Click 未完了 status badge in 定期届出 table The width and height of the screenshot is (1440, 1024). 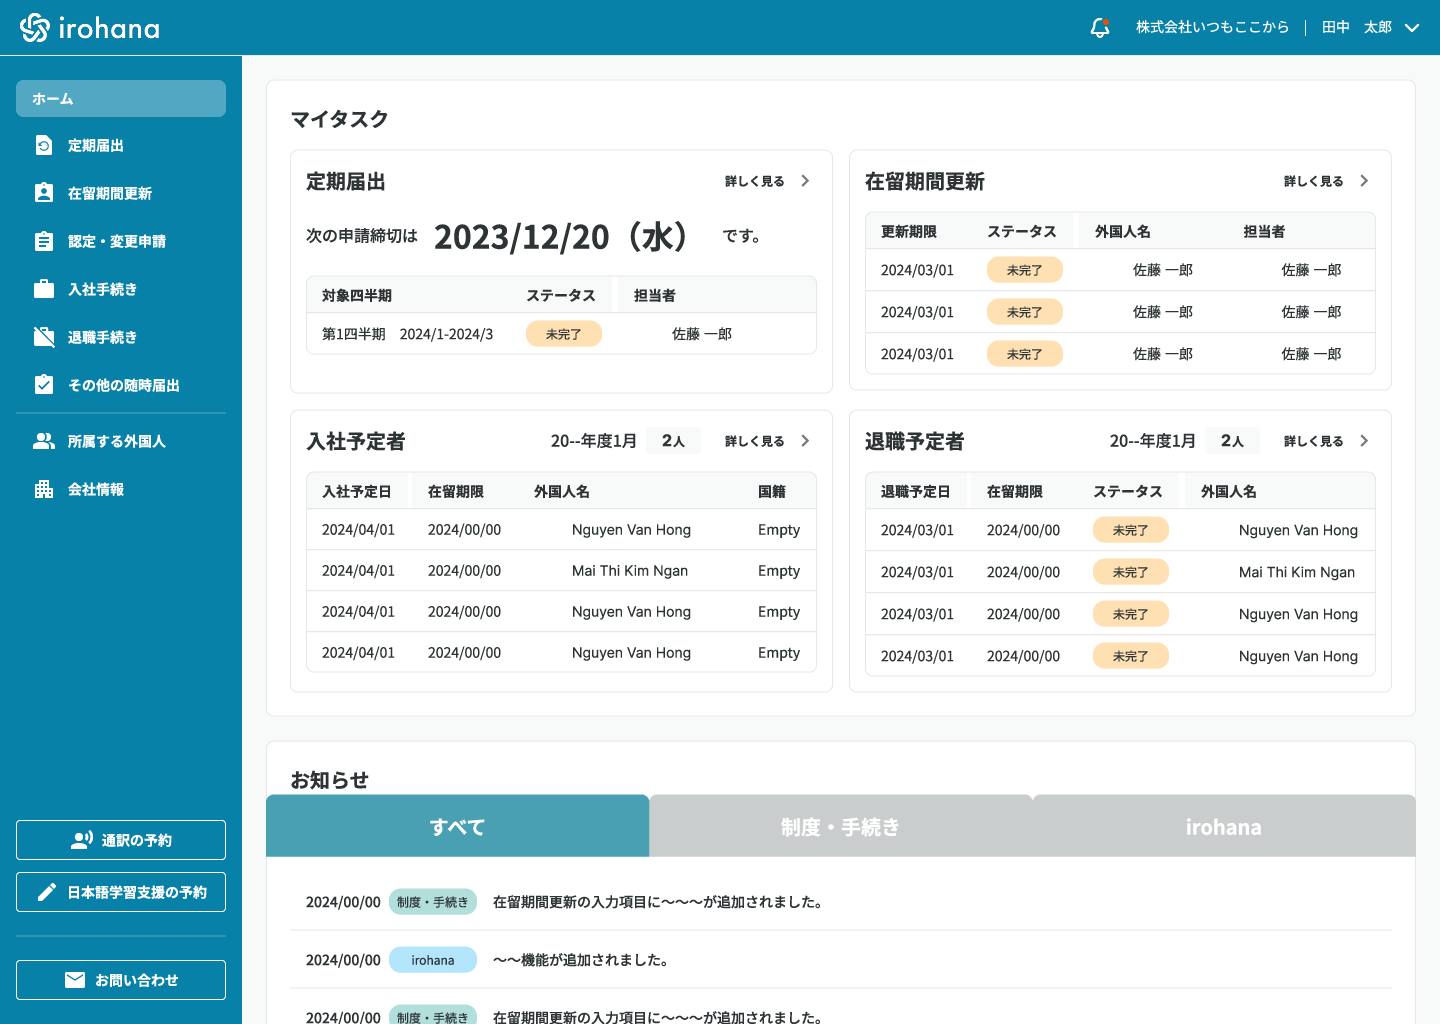(x=564, y=334)
